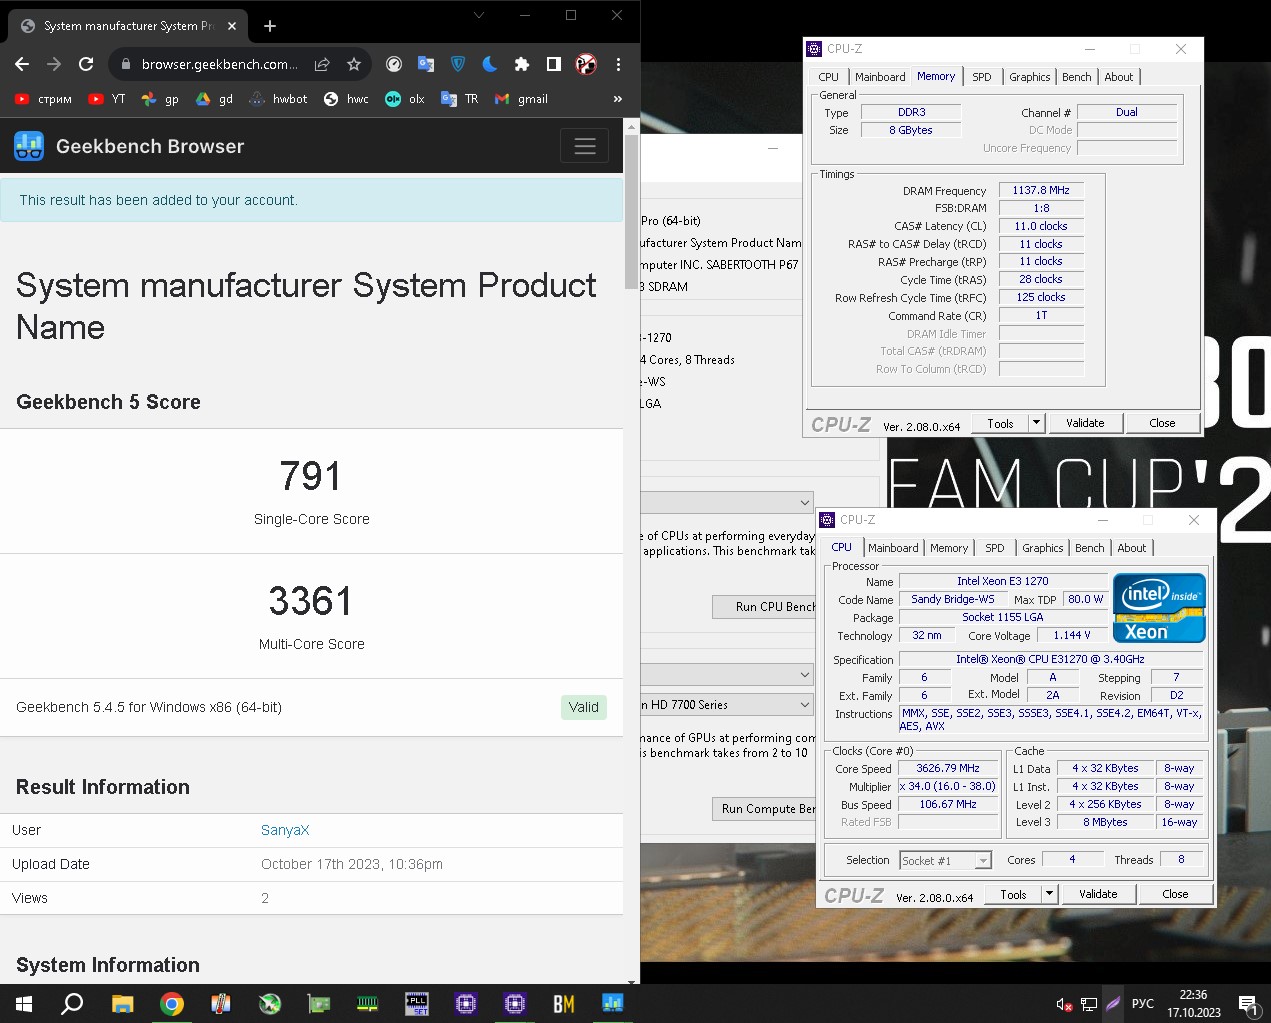This screenshot has width=1271, height=1023.
Task: Expand Tools dropdown arrow in lower CPU-Z window
Action: click(x=1049, y=894)
